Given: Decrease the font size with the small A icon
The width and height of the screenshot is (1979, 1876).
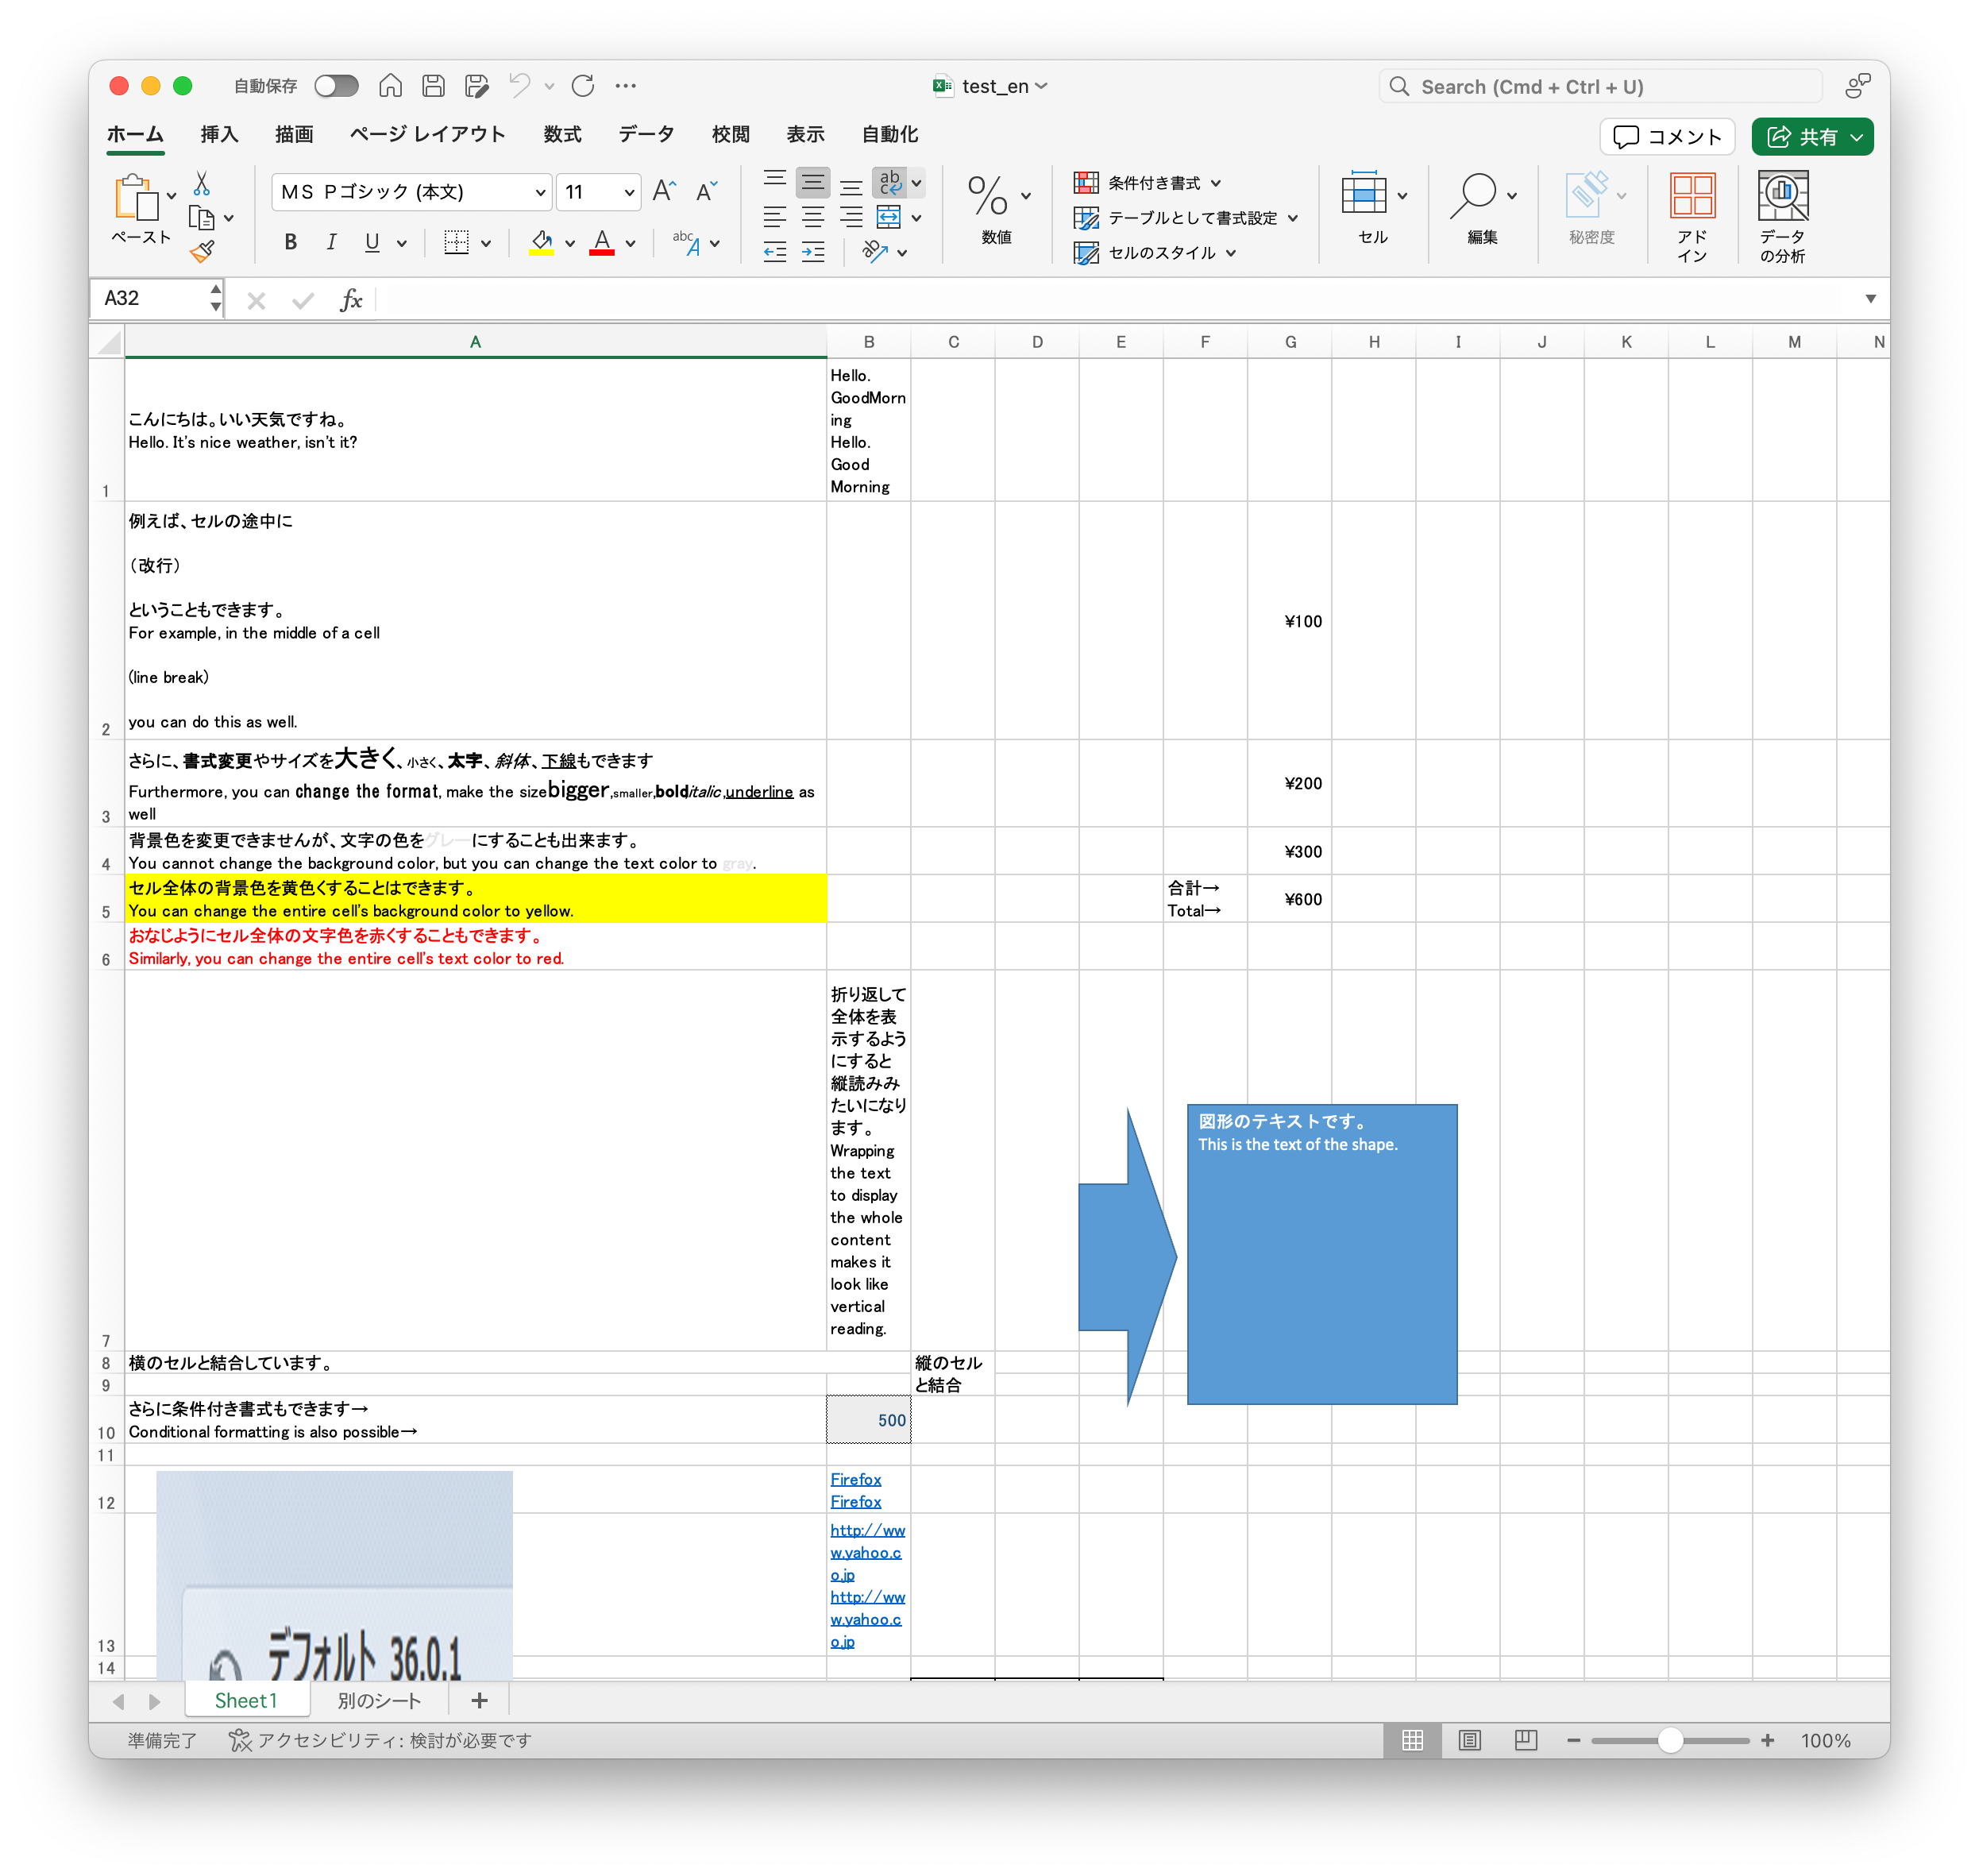Looking at the screenshot, I should (706, 191).
